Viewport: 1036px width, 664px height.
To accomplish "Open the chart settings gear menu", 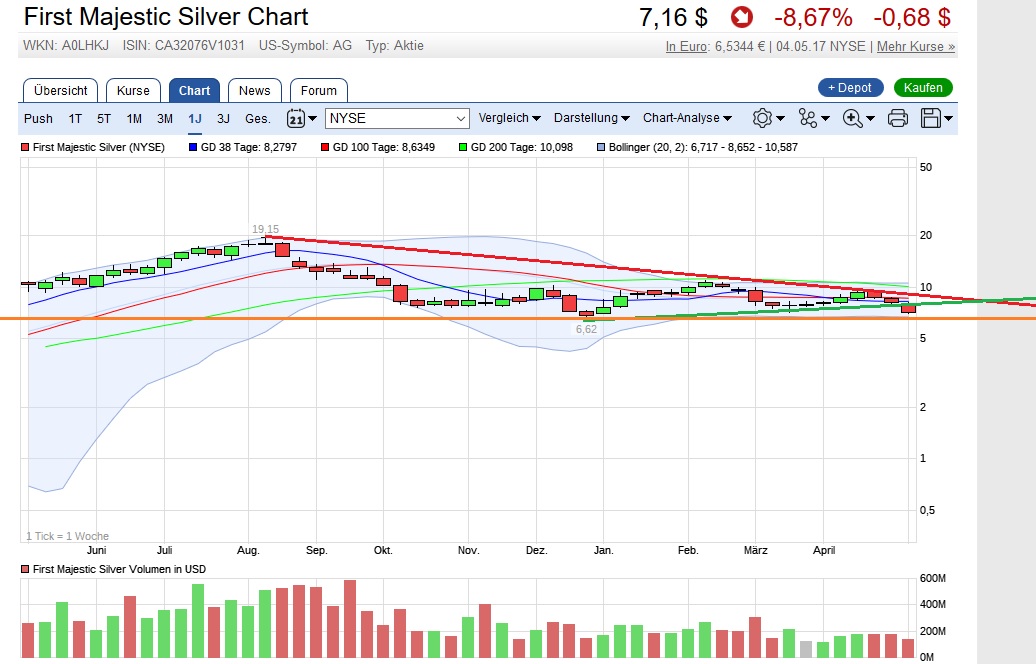I will pos(762,118).
